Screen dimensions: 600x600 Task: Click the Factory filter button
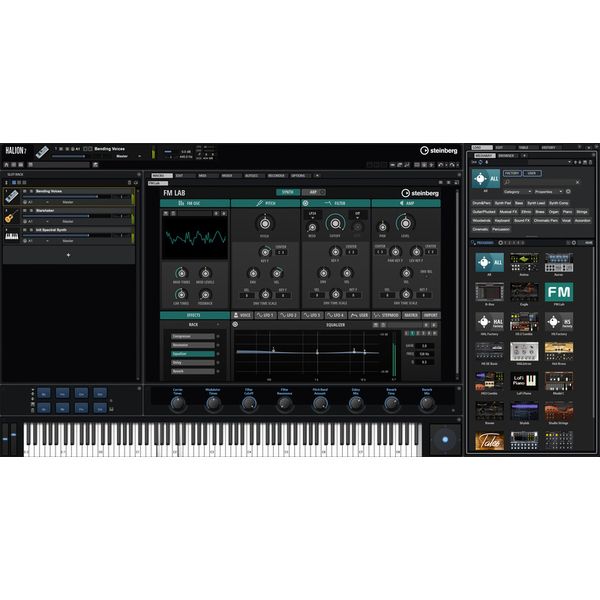[512, 172]
